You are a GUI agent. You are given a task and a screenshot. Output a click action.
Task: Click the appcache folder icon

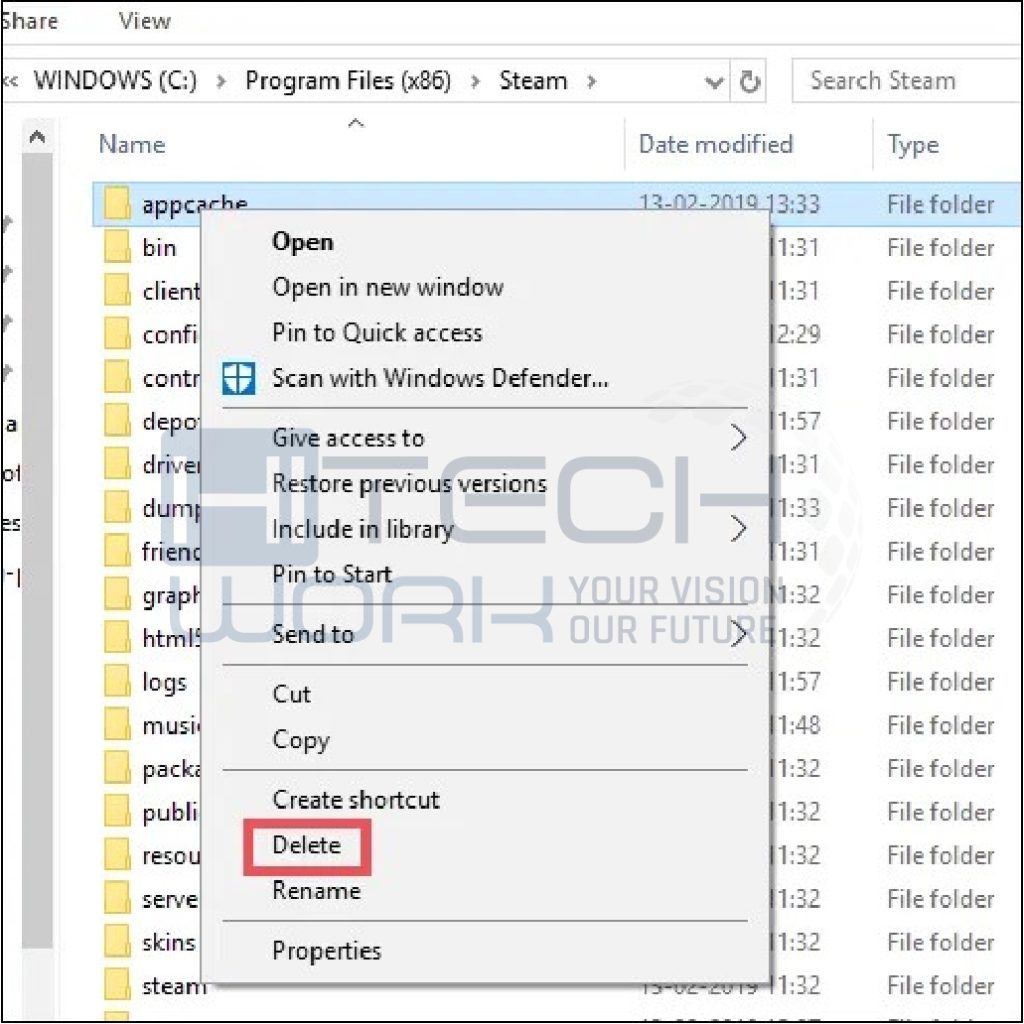118,204
